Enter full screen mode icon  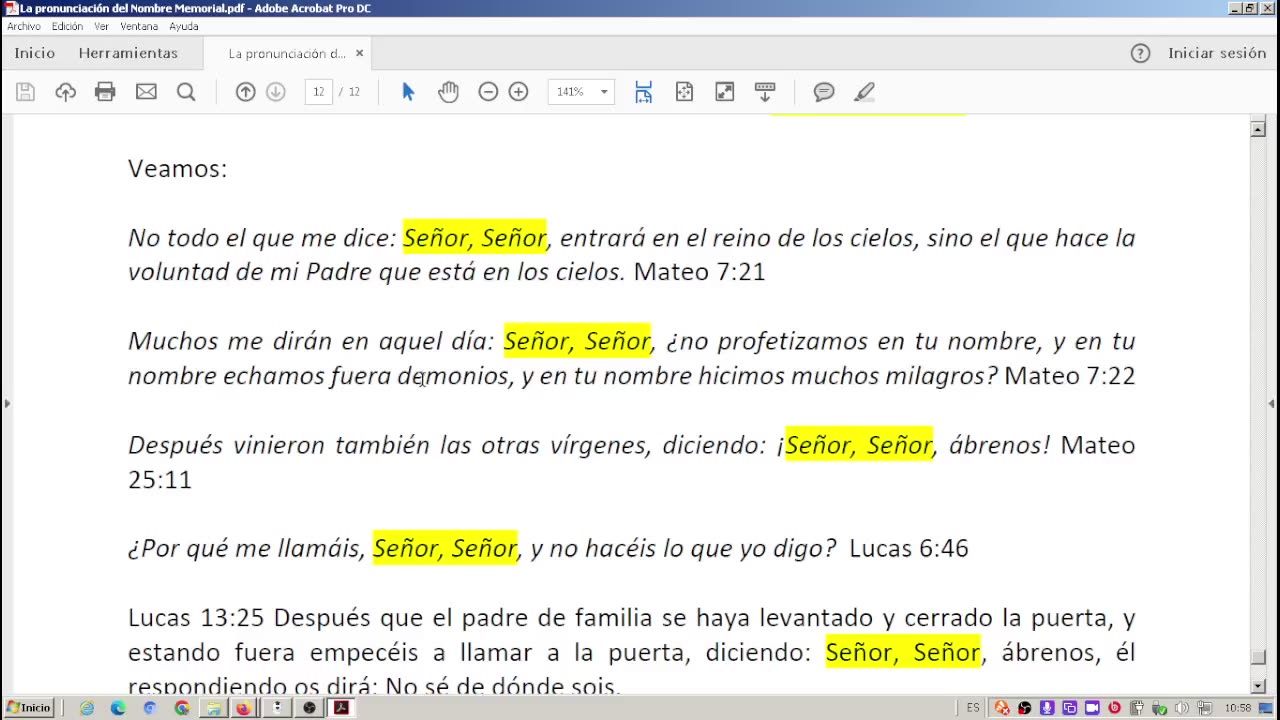click(724, 92)
